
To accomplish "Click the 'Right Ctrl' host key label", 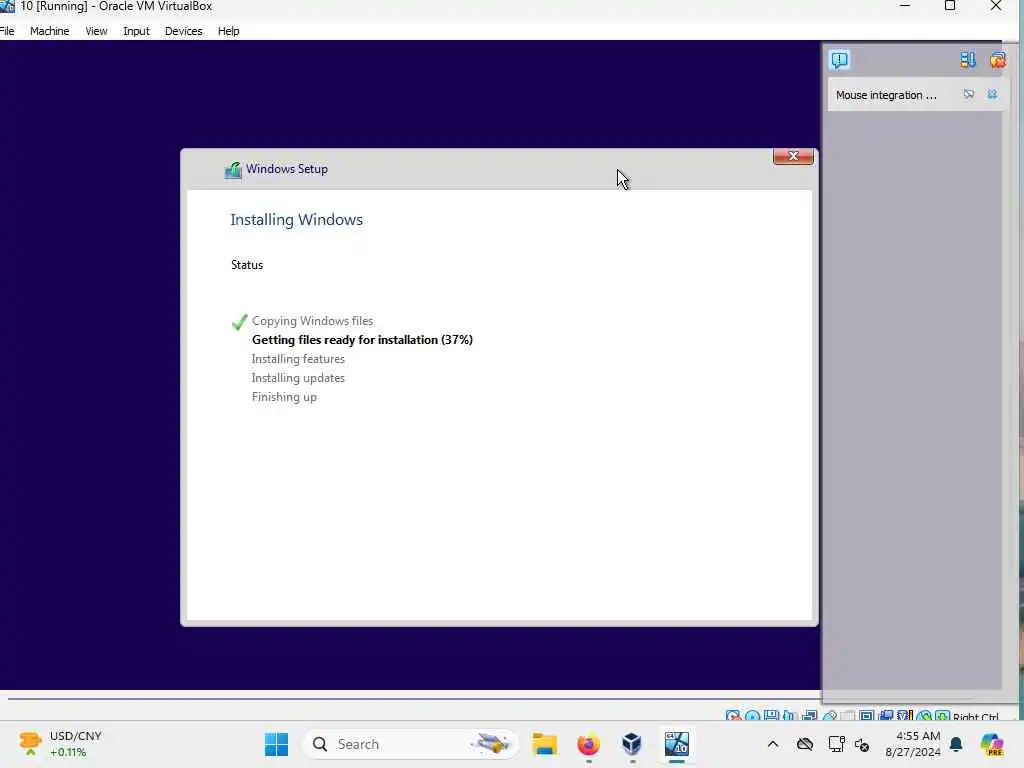I will click(x=976, y=716).
